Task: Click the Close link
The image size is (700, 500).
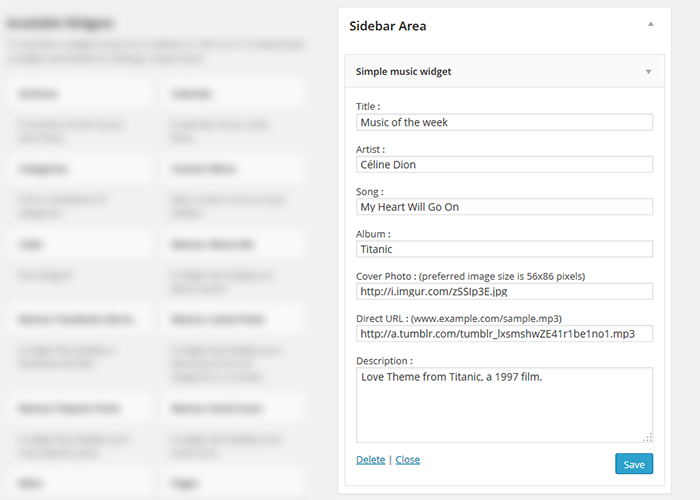Action: [407, 460]
